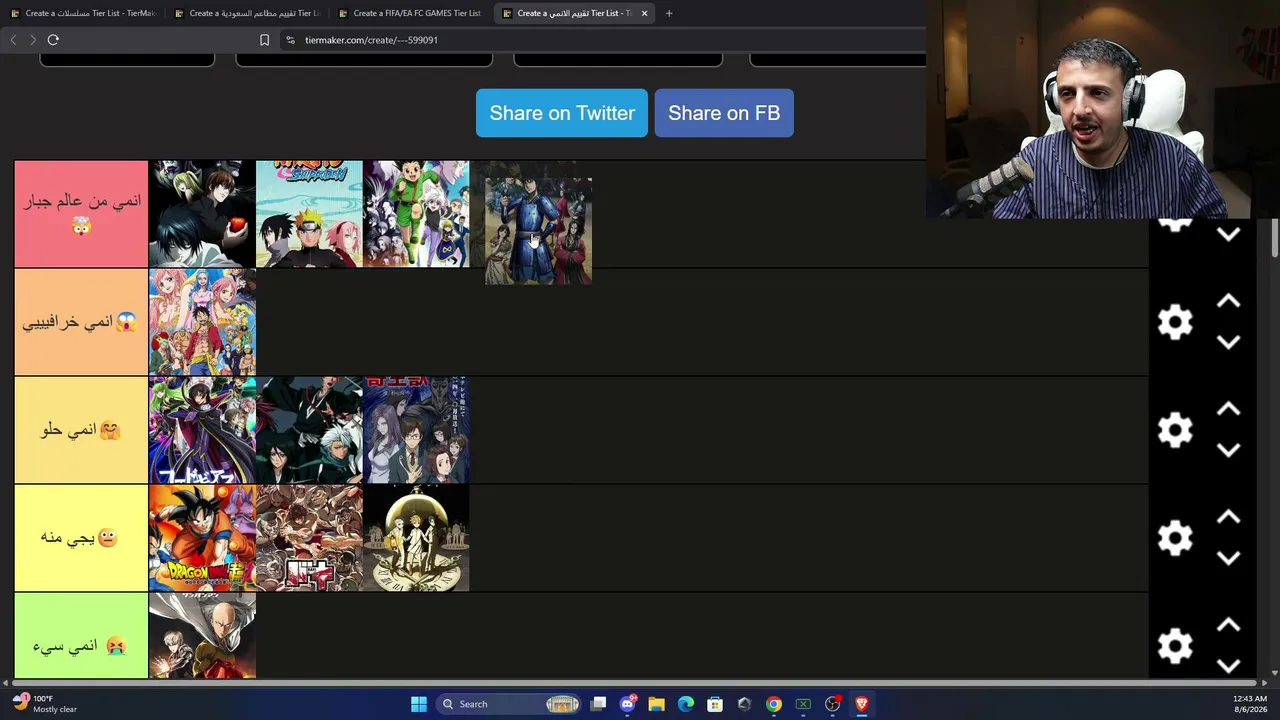1280x720 pixels.
Task: Move يجي منه tier up
Action: 1228,517
